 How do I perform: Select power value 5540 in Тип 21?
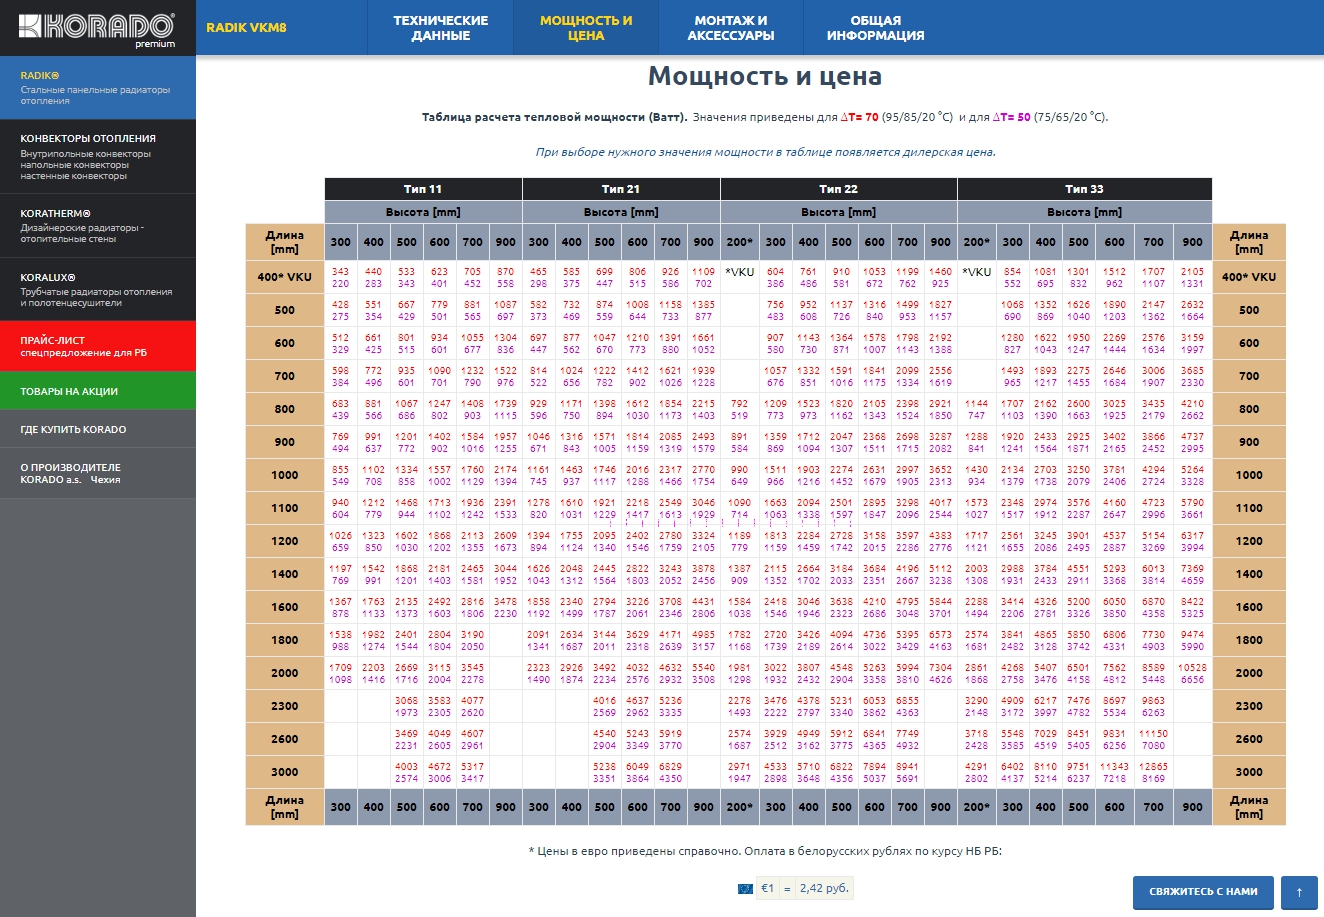(703, 668)
